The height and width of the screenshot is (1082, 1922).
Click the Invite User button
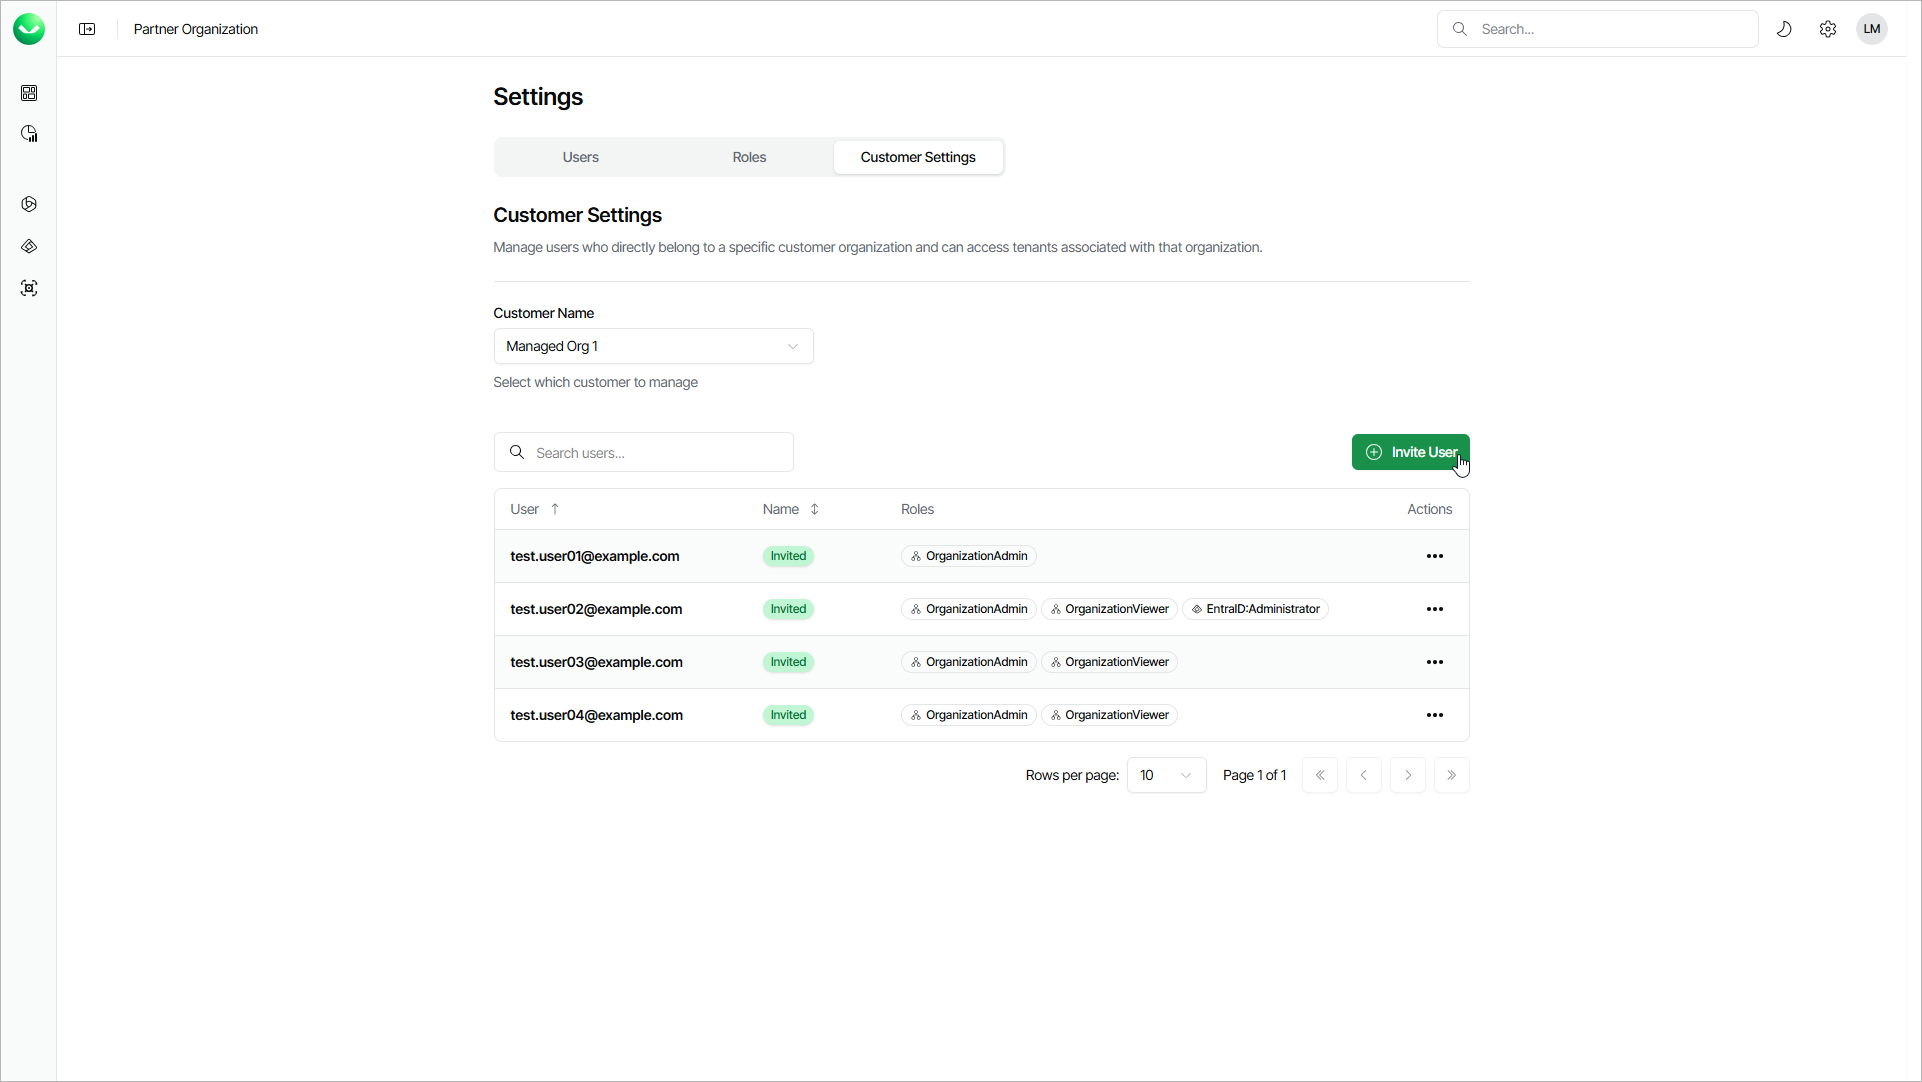[x=1410, y=452]
